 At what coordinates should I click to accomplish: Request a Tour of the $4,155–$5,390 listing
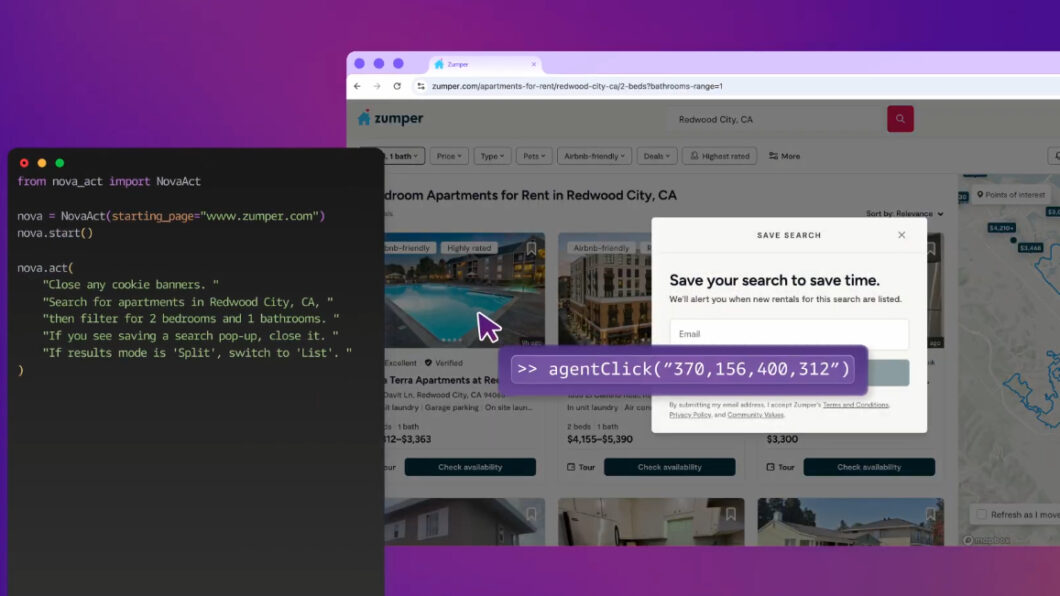pos(581,467)
